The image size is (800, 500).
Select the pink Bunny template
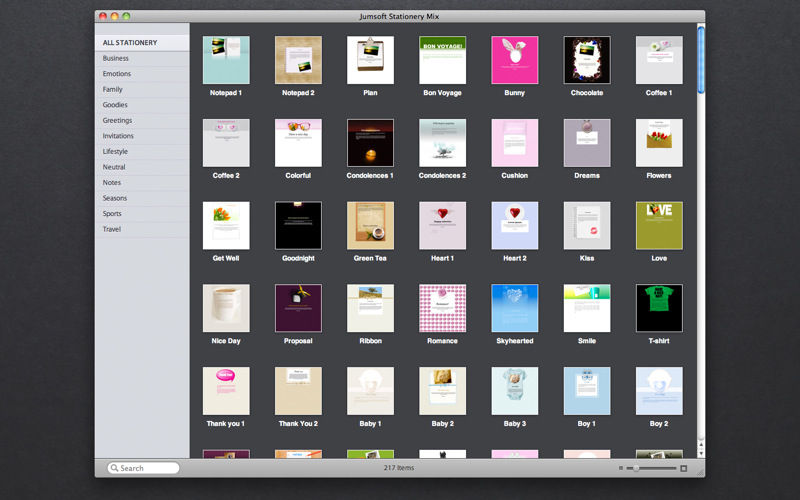coord(515,60)
